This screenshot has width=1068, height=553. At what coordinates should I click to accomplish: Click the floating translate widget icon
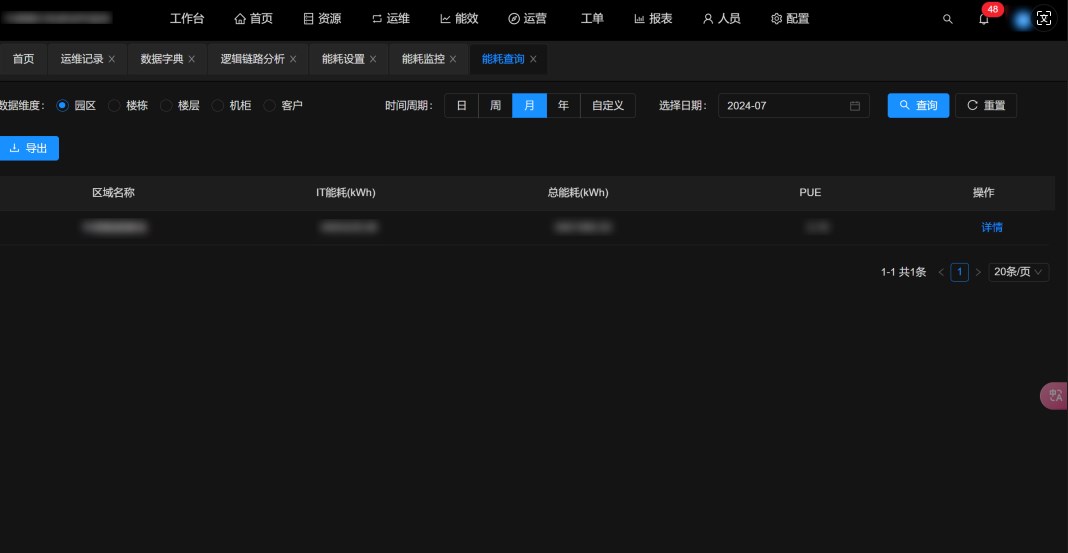[1055, 396]
